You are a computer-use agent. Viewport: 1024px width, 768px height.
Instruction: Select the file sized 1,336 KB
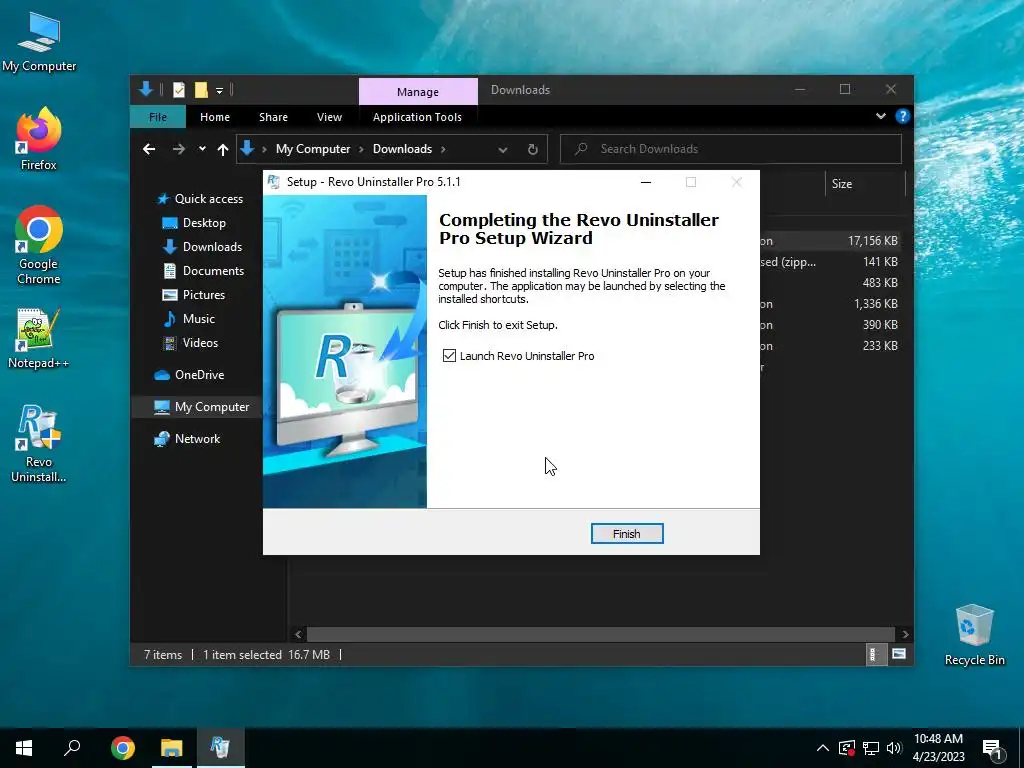875,304
